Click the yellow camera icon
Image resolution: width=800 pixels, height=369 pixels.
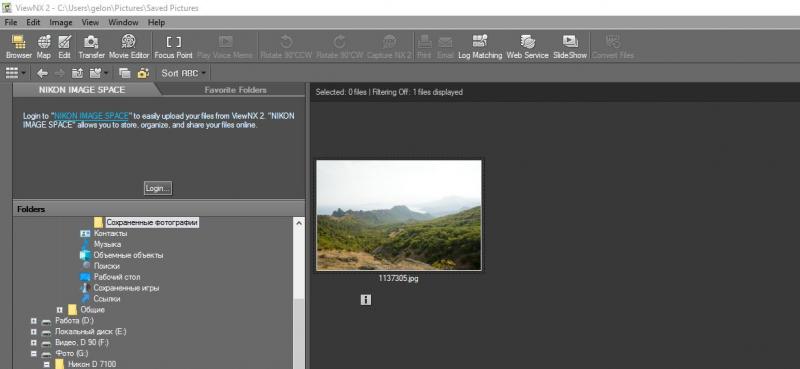click(143, 73)
